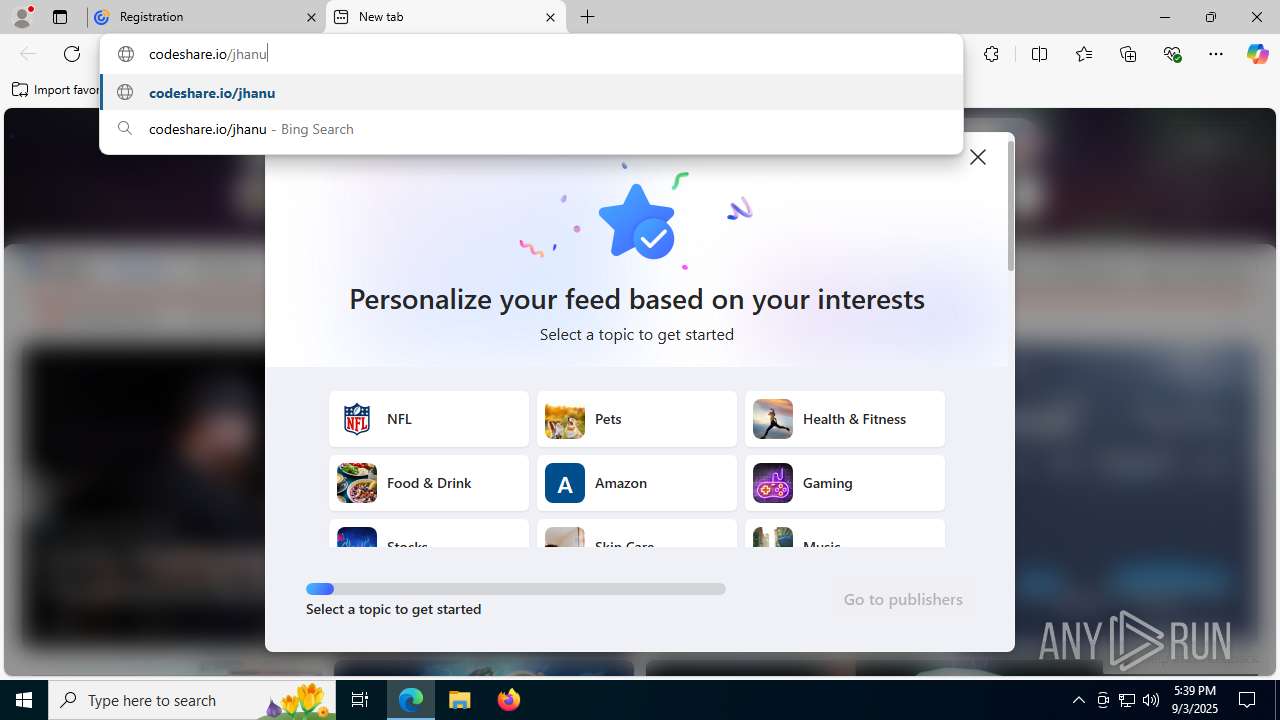Close the New tab tab
Screen dimensions: 1280x720
551,17
